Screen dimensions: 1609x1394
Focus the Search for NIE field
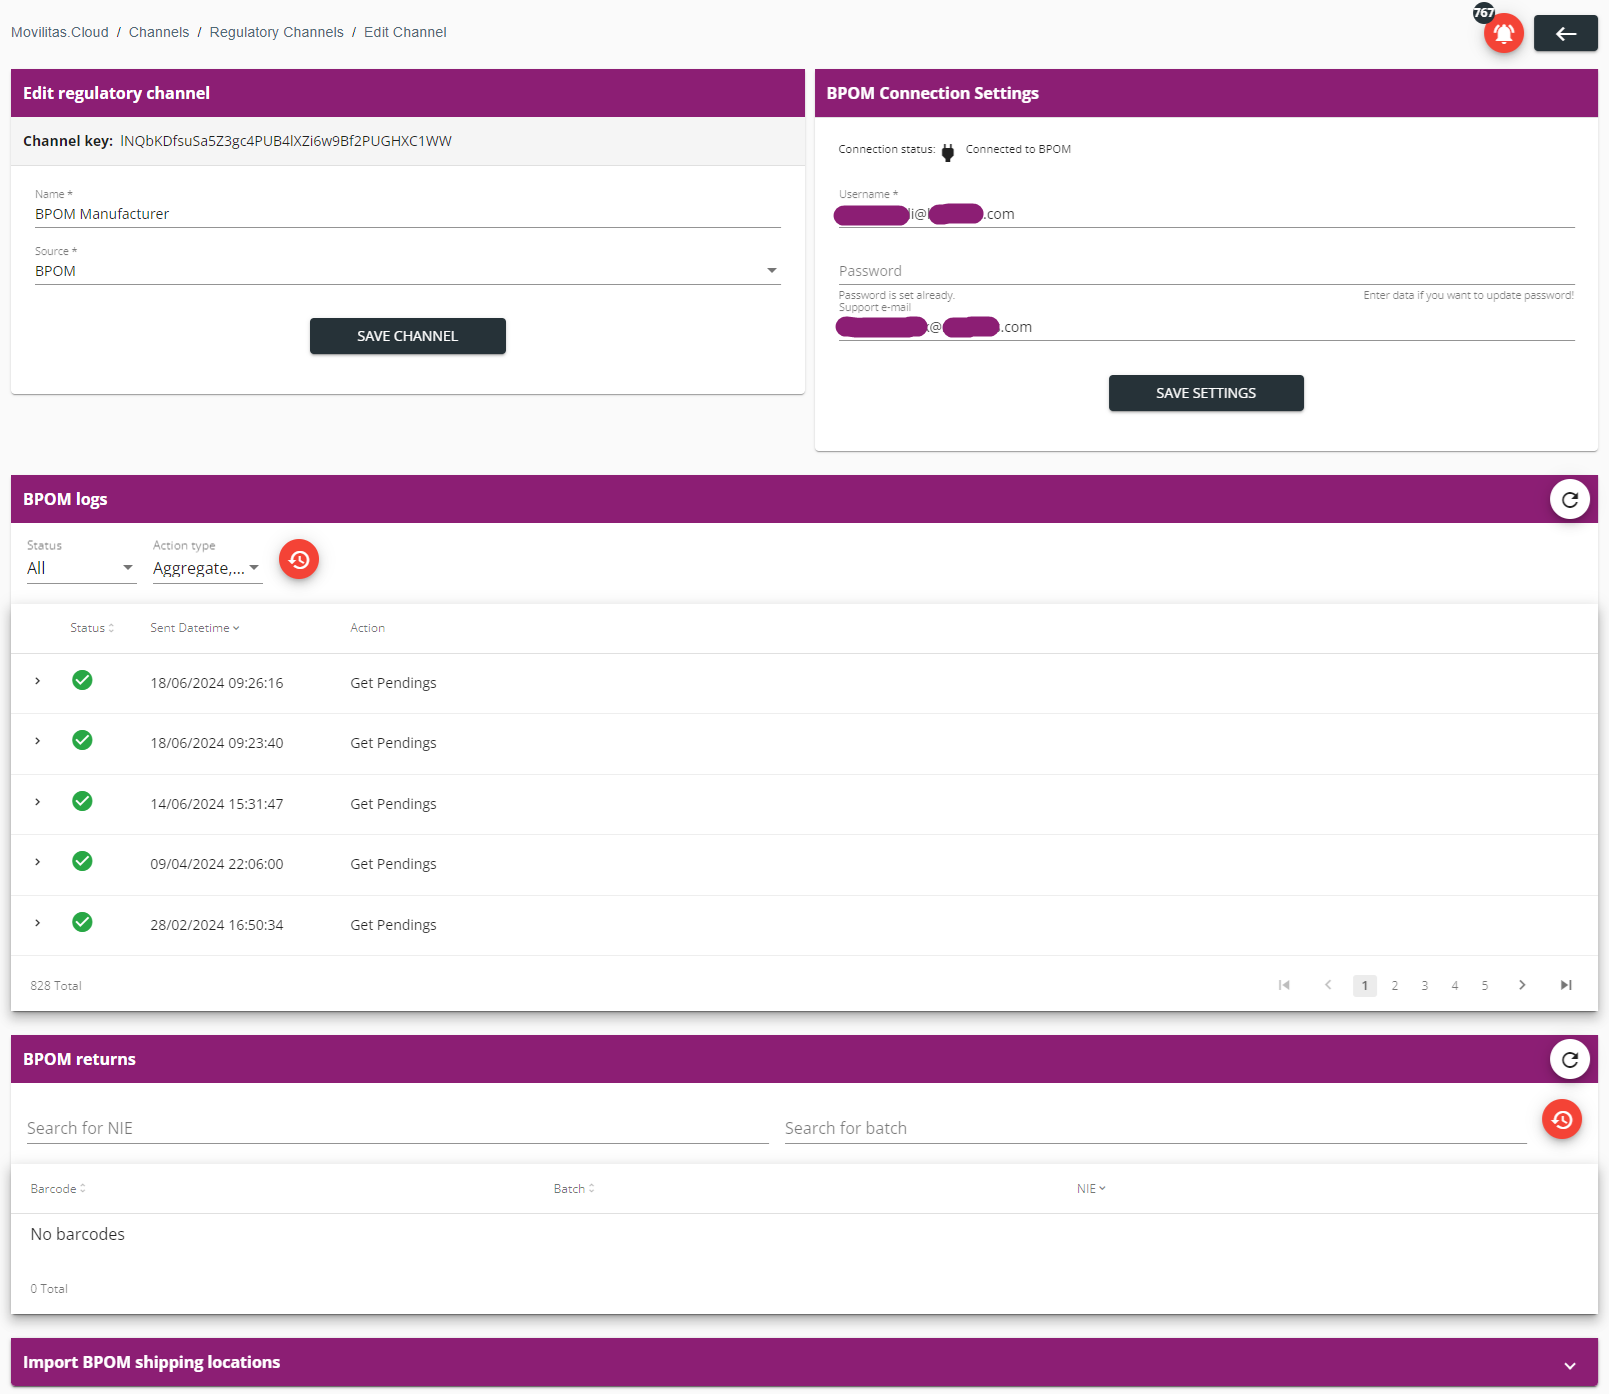coord(397,1128)
